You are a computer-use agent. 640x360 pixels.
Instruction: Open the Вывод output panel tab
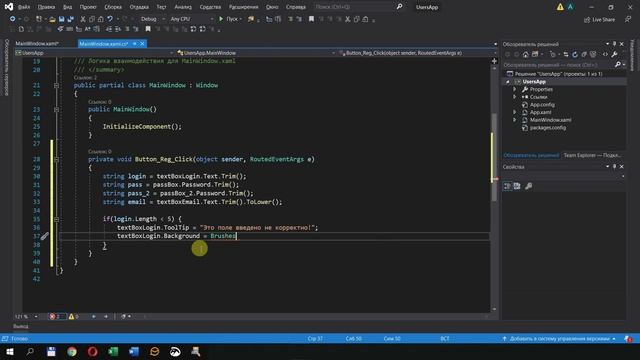click(x=20, y=327)
